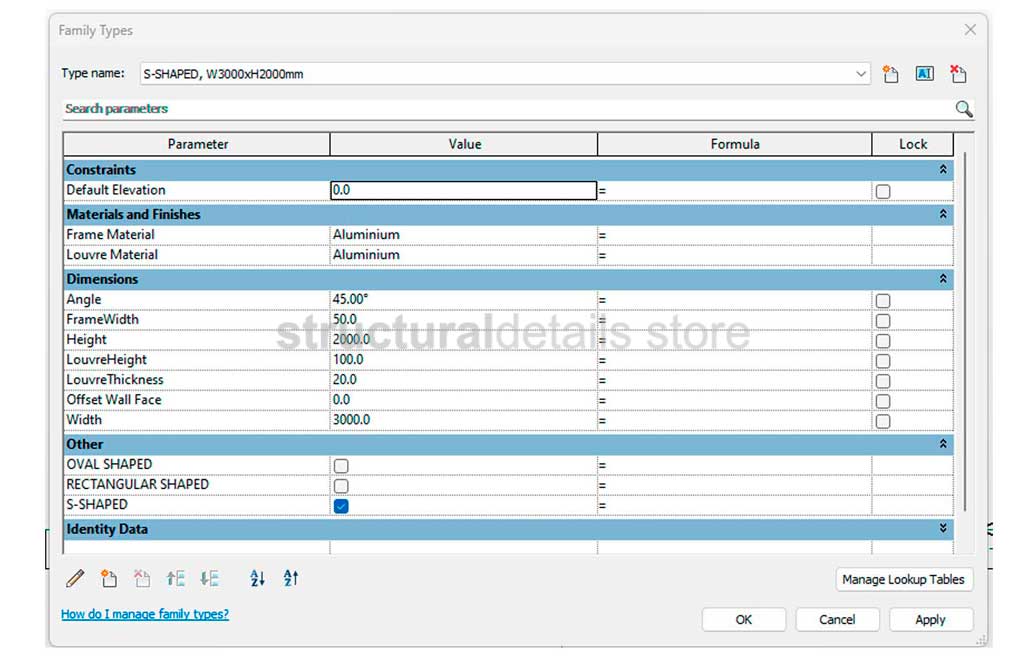Image resolution: width=1024 pixels, height=662 pixels.
Task: Open Manage Lookup Tables
Action: click(904, 580)
